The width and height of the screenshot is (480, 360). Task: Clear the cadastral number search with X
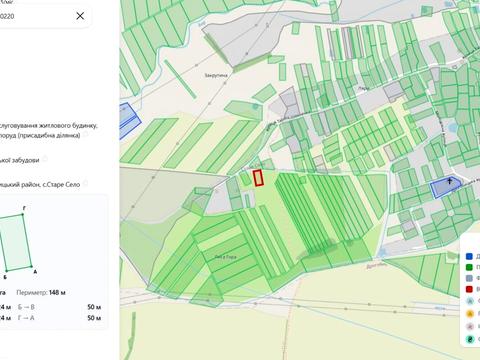[80, 16]
